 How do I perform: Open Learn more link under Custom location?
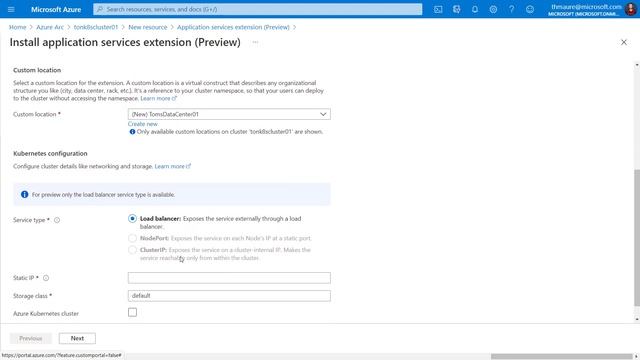158,98
